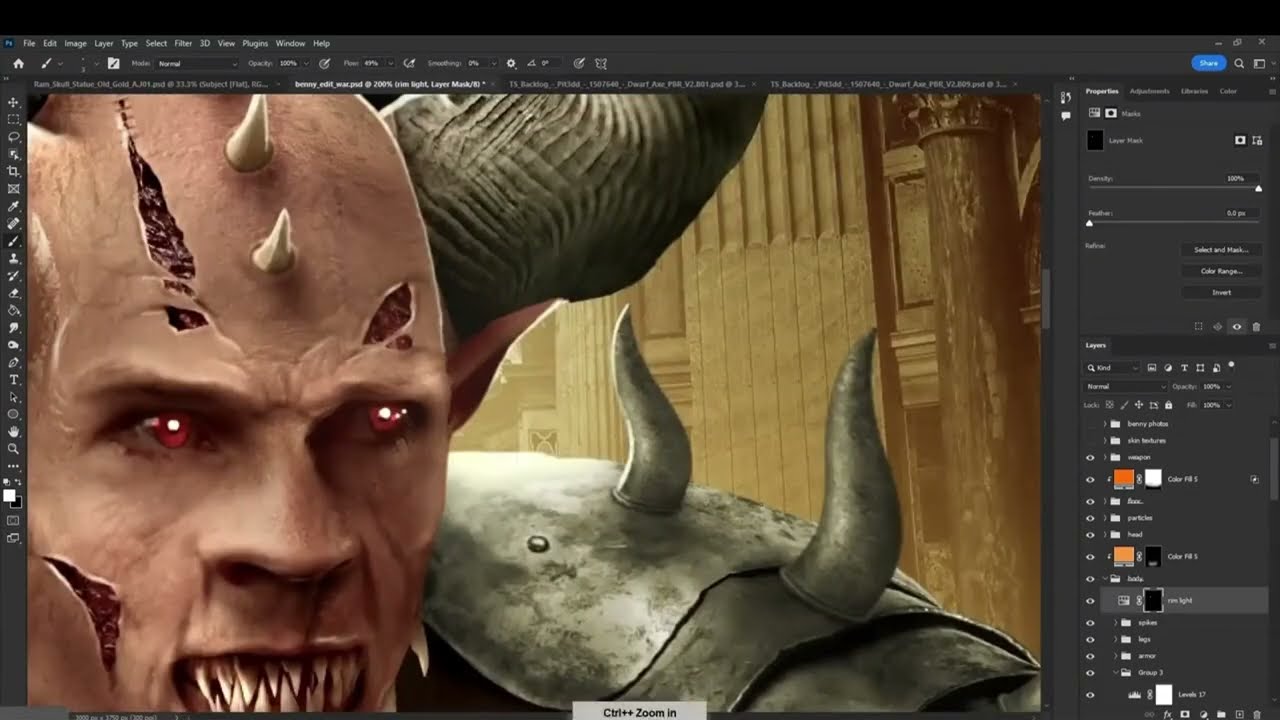Screen dimensions: 1280x720
Task: Delete mask using Properties trash icon
Action: pyautogui.click(x=1256, y=327)
